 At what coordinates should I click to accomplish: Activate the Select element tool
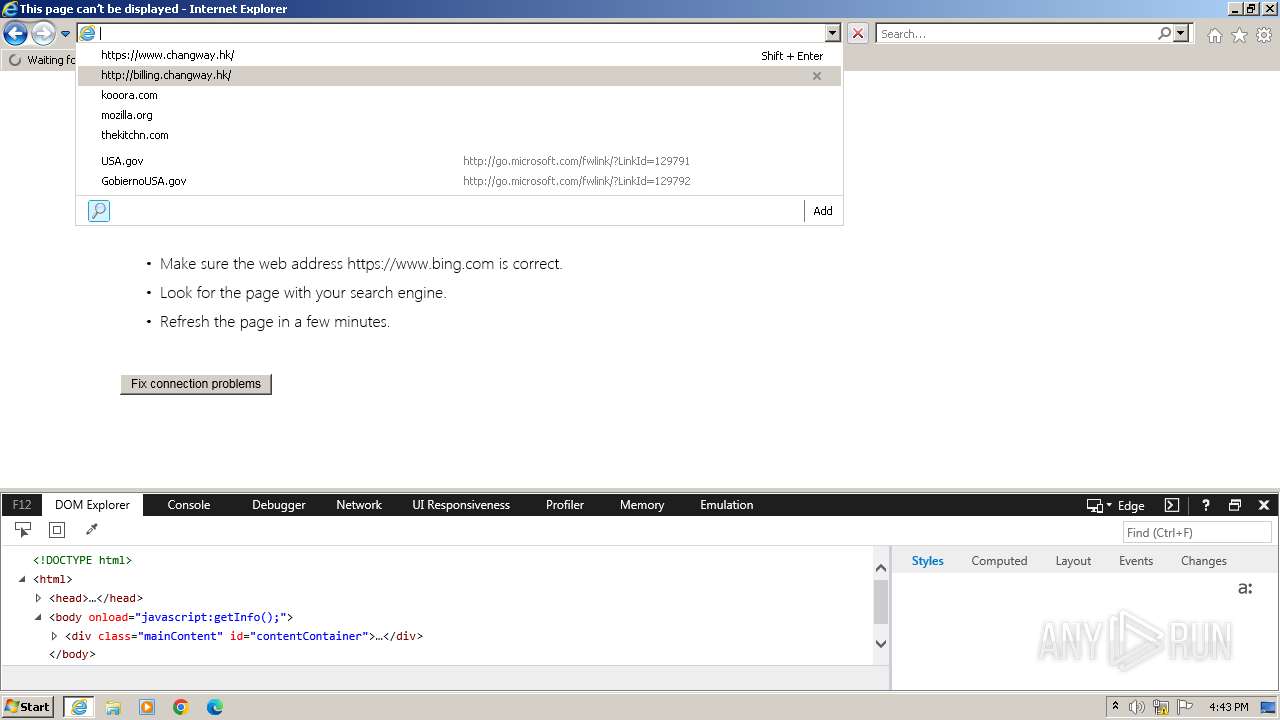(23, 530)
